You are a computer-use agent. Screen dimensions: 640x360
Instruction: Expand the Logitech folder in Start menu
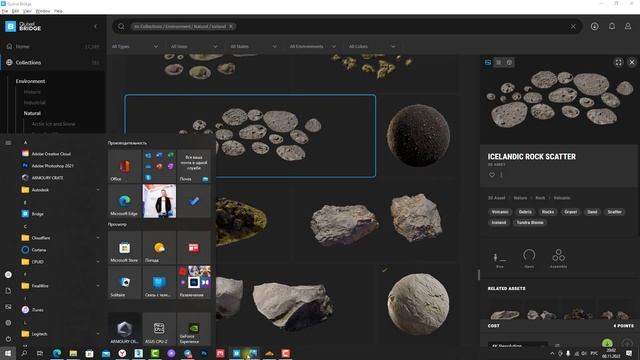click(59, 333)
